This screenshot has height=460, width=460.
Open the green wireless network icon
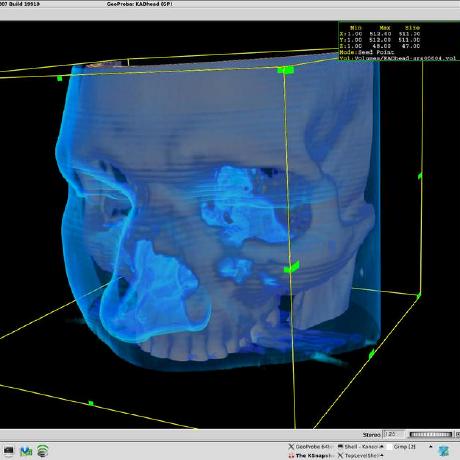click(x=43, y=451)
